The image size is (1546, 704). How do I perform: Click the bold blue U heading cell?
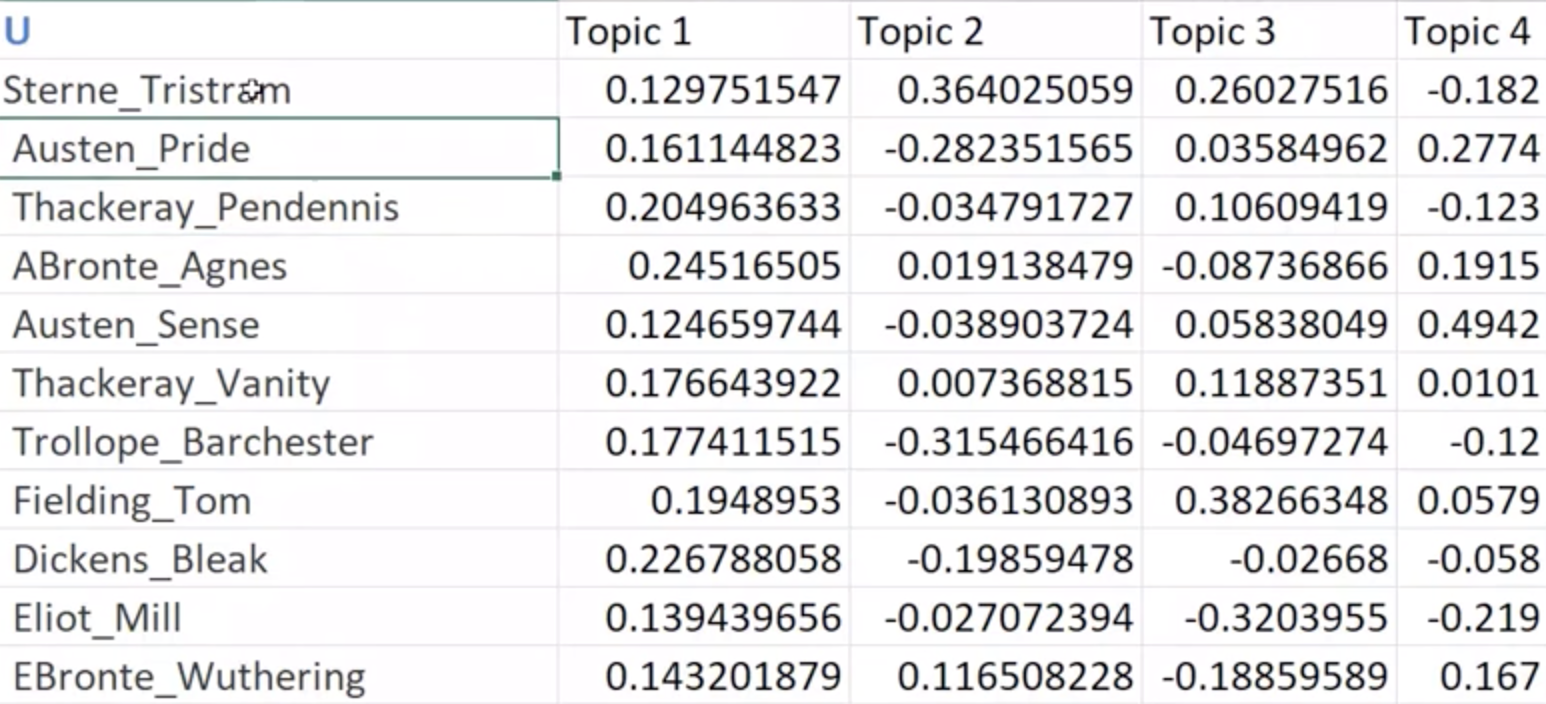[x=17, y=32]
